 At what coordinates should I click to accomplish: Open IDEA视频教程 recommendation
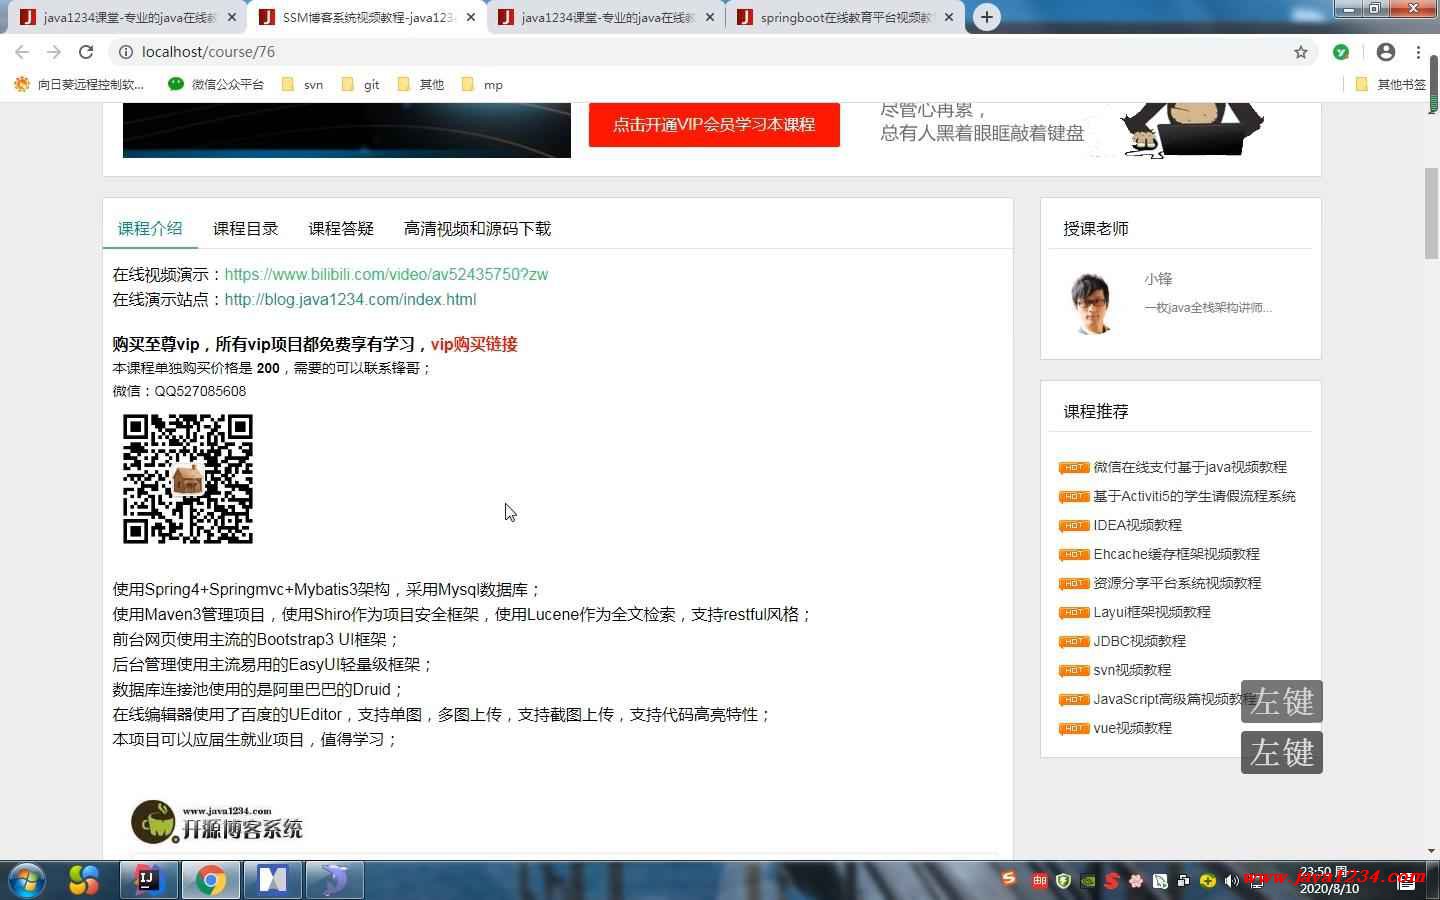[1137, 525]
